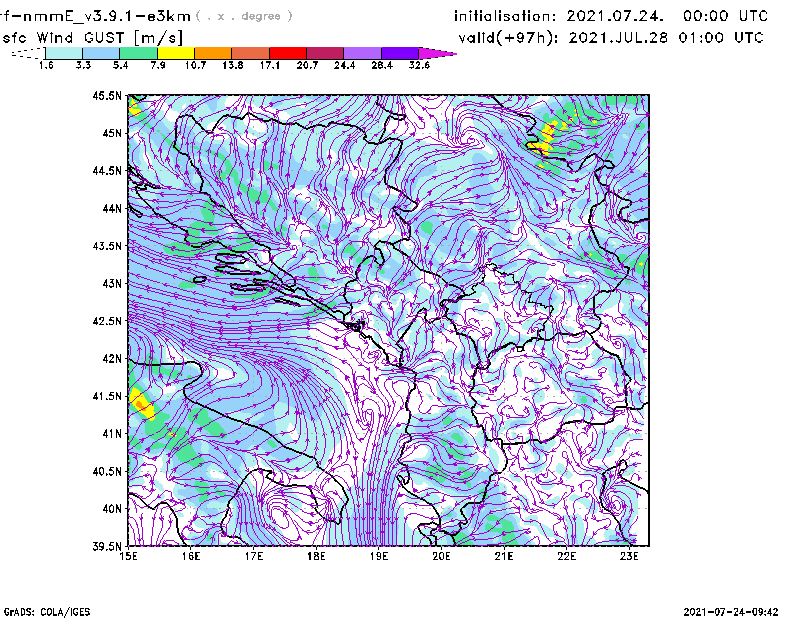
Task: Click the '44.5N' latitude label
Action: [x=107, y=170]
